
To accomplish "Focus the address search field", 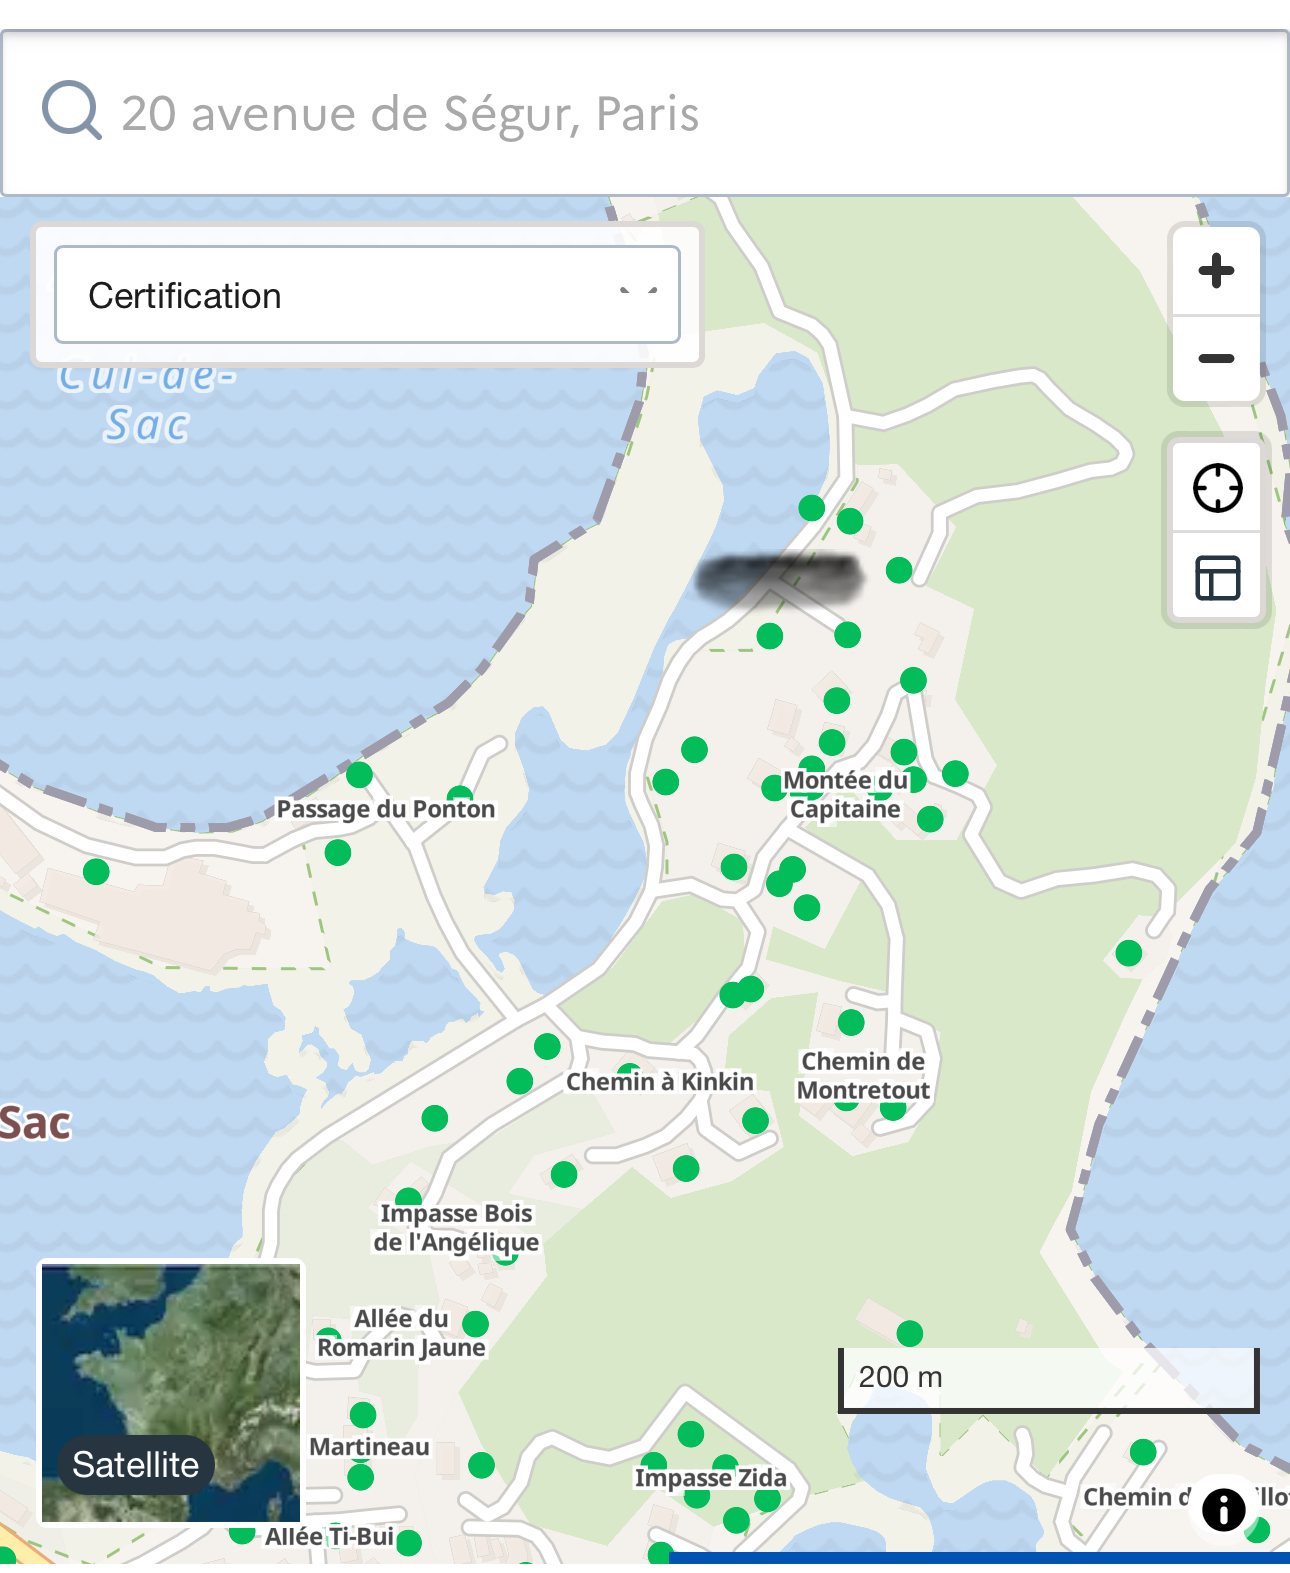I will (x=645, y=113).
